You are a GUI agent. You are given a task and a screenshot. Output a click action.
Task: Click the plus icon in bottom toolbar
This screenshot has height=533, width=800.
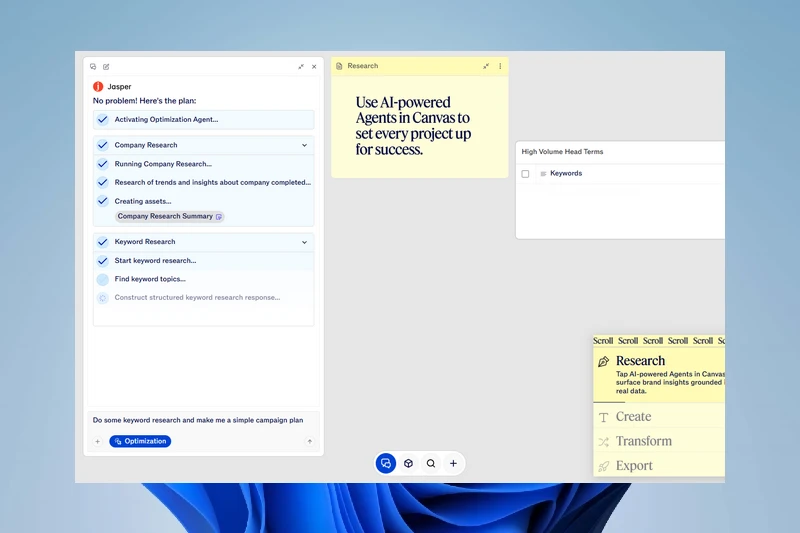click(x=453, y=463)
